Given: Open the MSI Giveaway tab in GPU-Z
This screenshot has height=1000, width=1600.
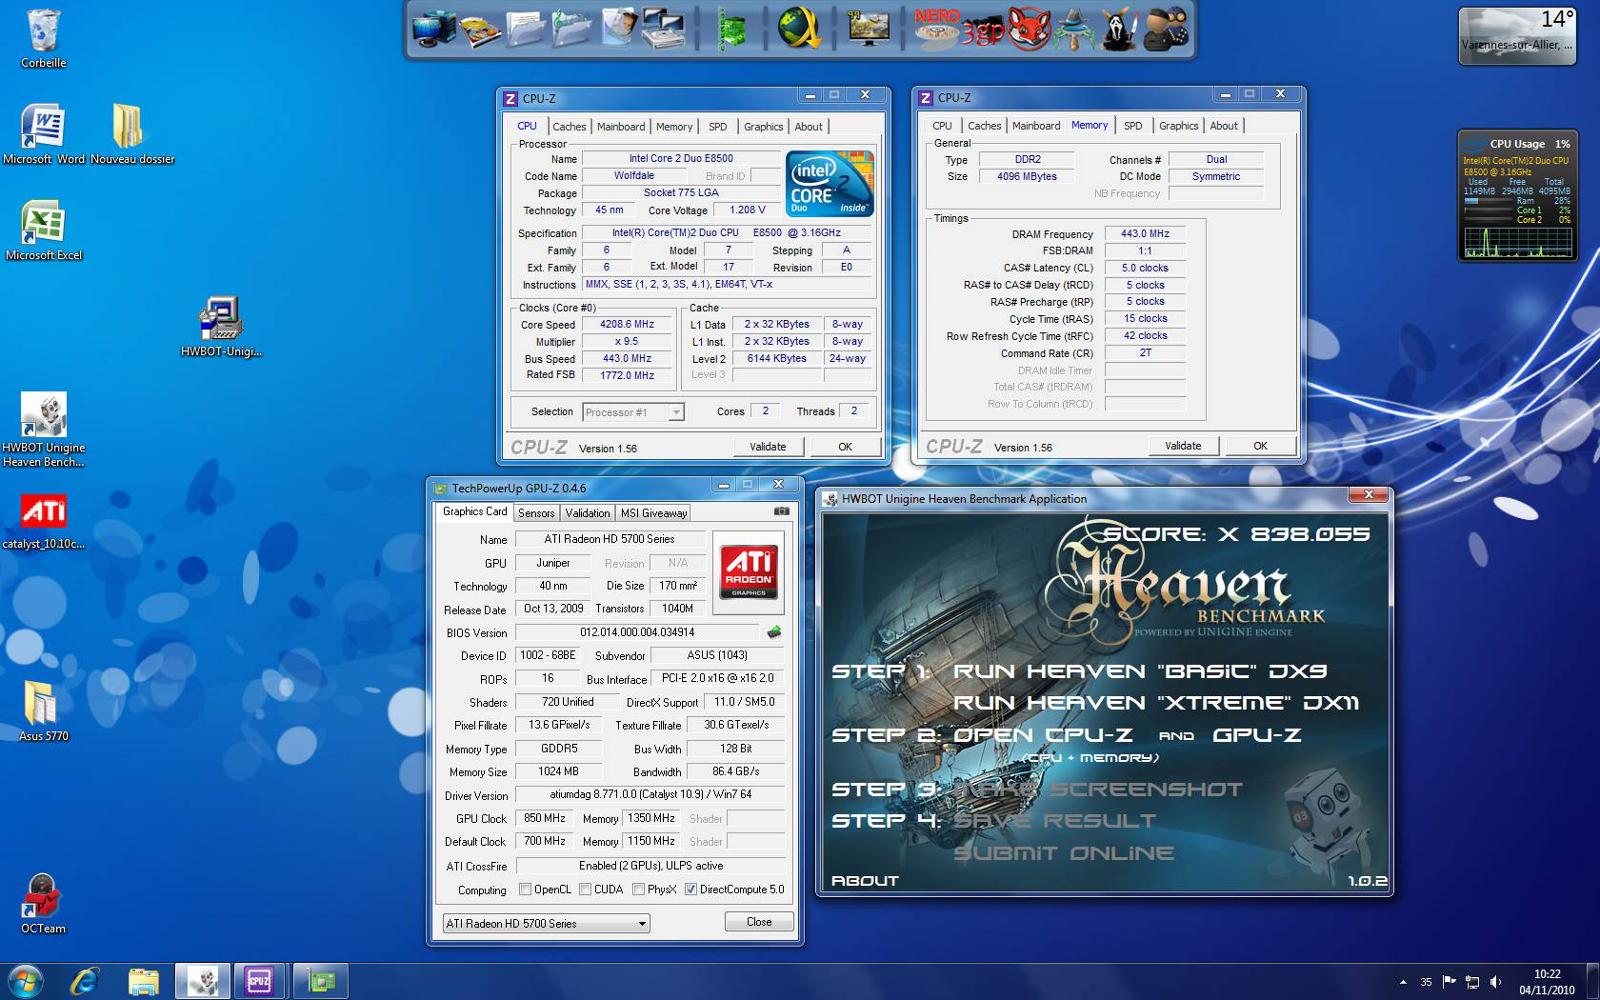Looking at the screenshot, I should (654, 512).
